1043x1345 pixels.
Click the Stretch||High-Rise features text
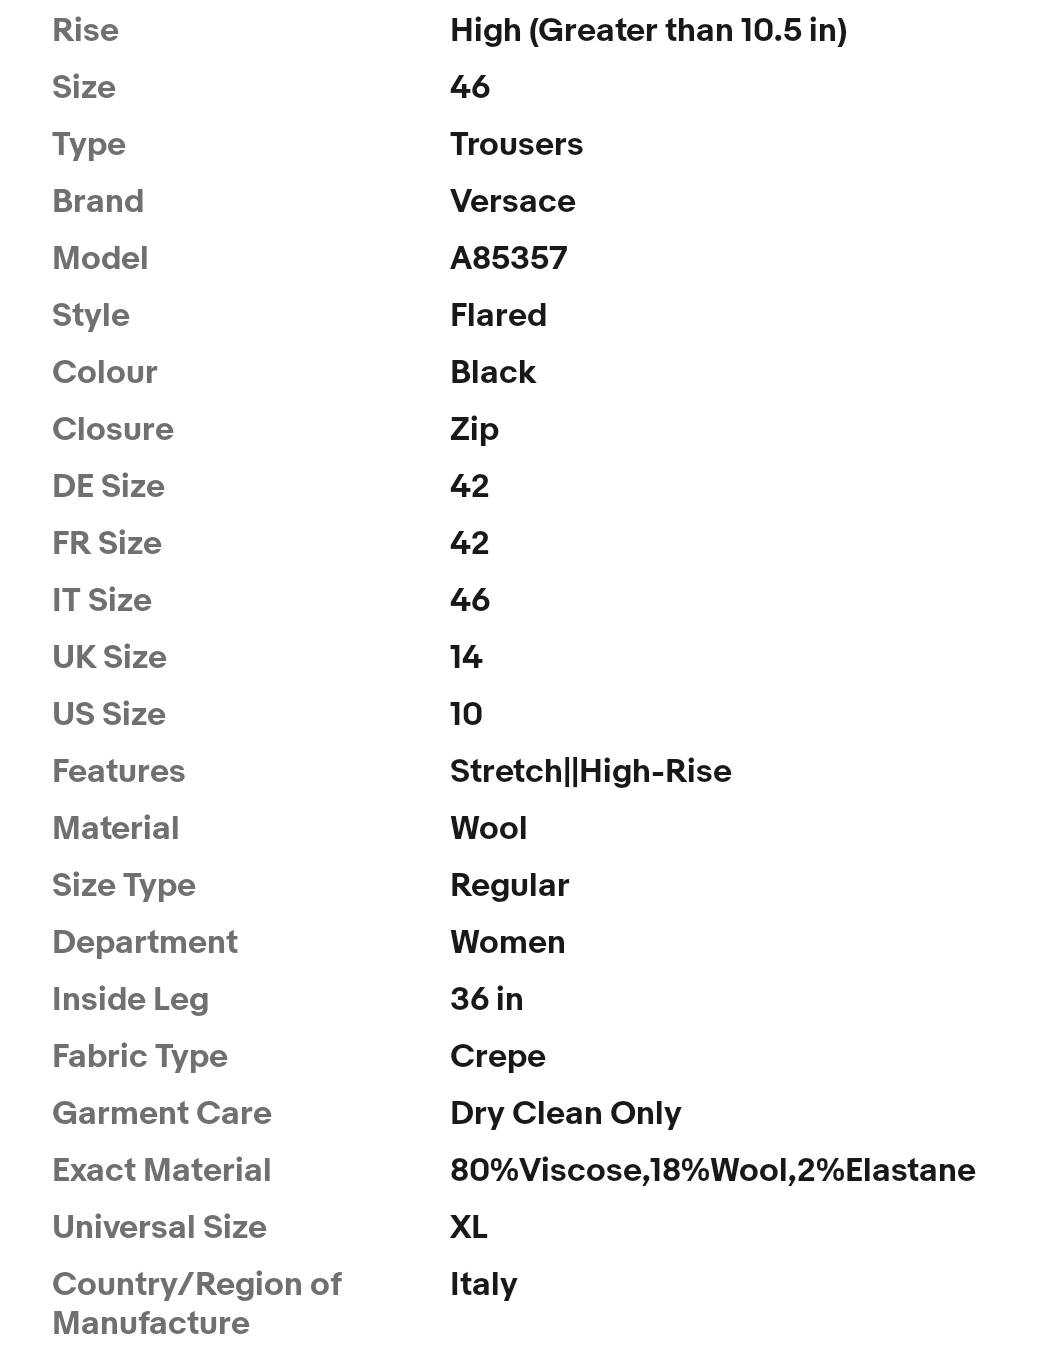(x=590, y=771)
